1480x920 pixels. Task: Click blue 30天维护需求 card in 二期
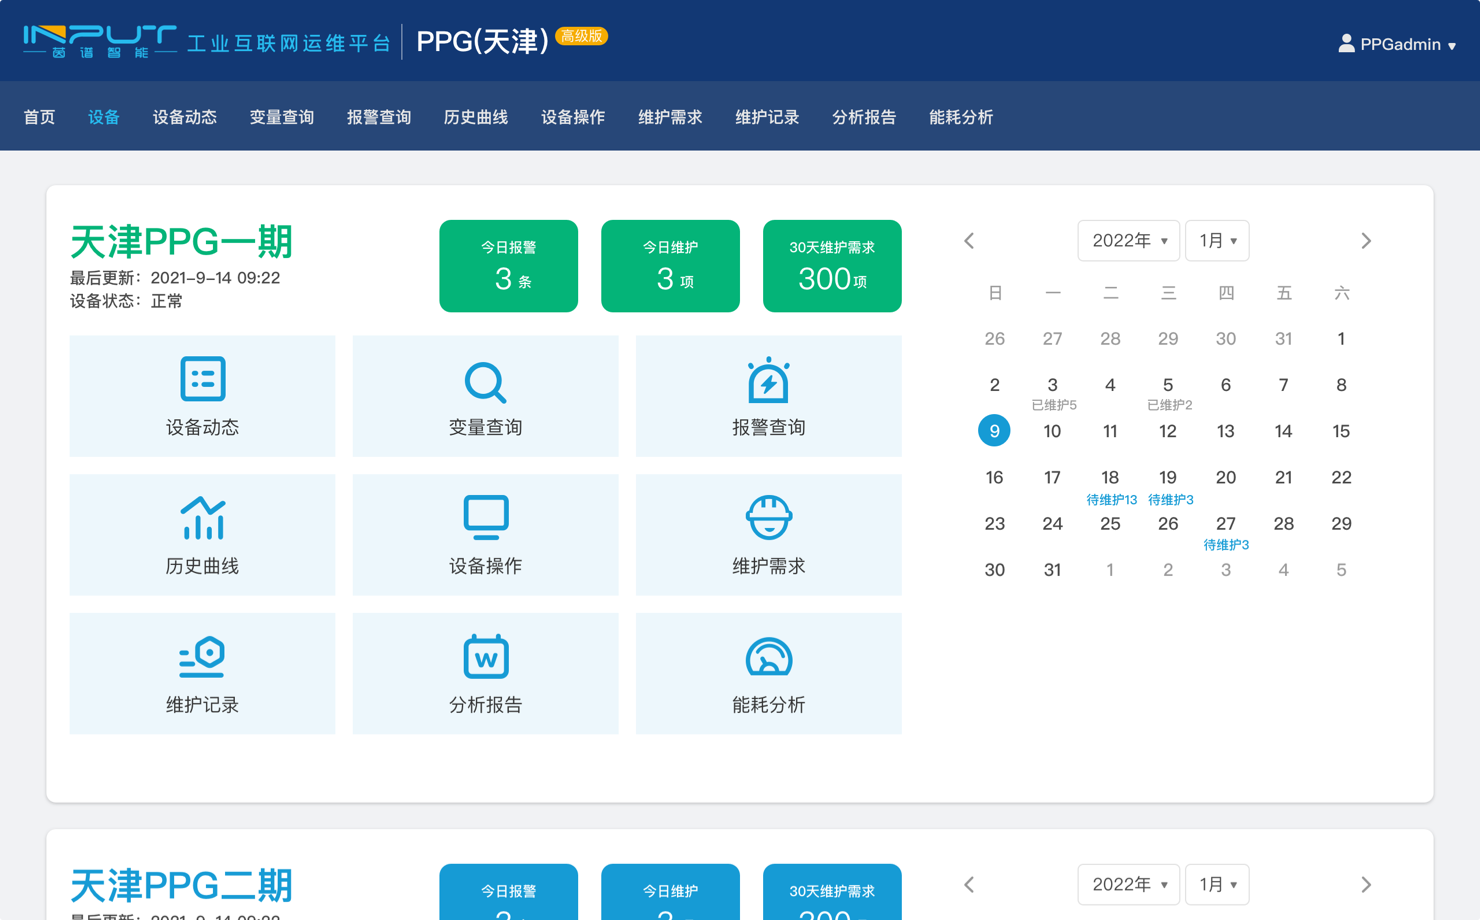coord(832,892)
